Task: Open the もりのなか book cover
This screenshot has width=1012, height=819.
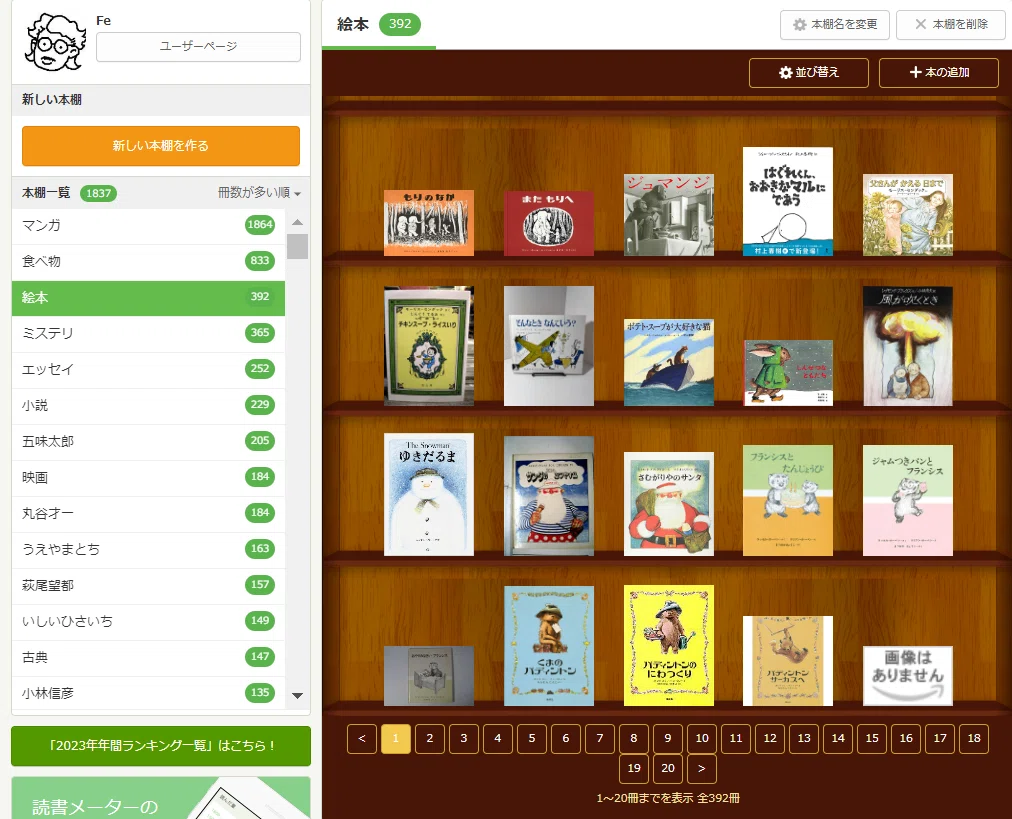Action: click(x=429, y=223)
